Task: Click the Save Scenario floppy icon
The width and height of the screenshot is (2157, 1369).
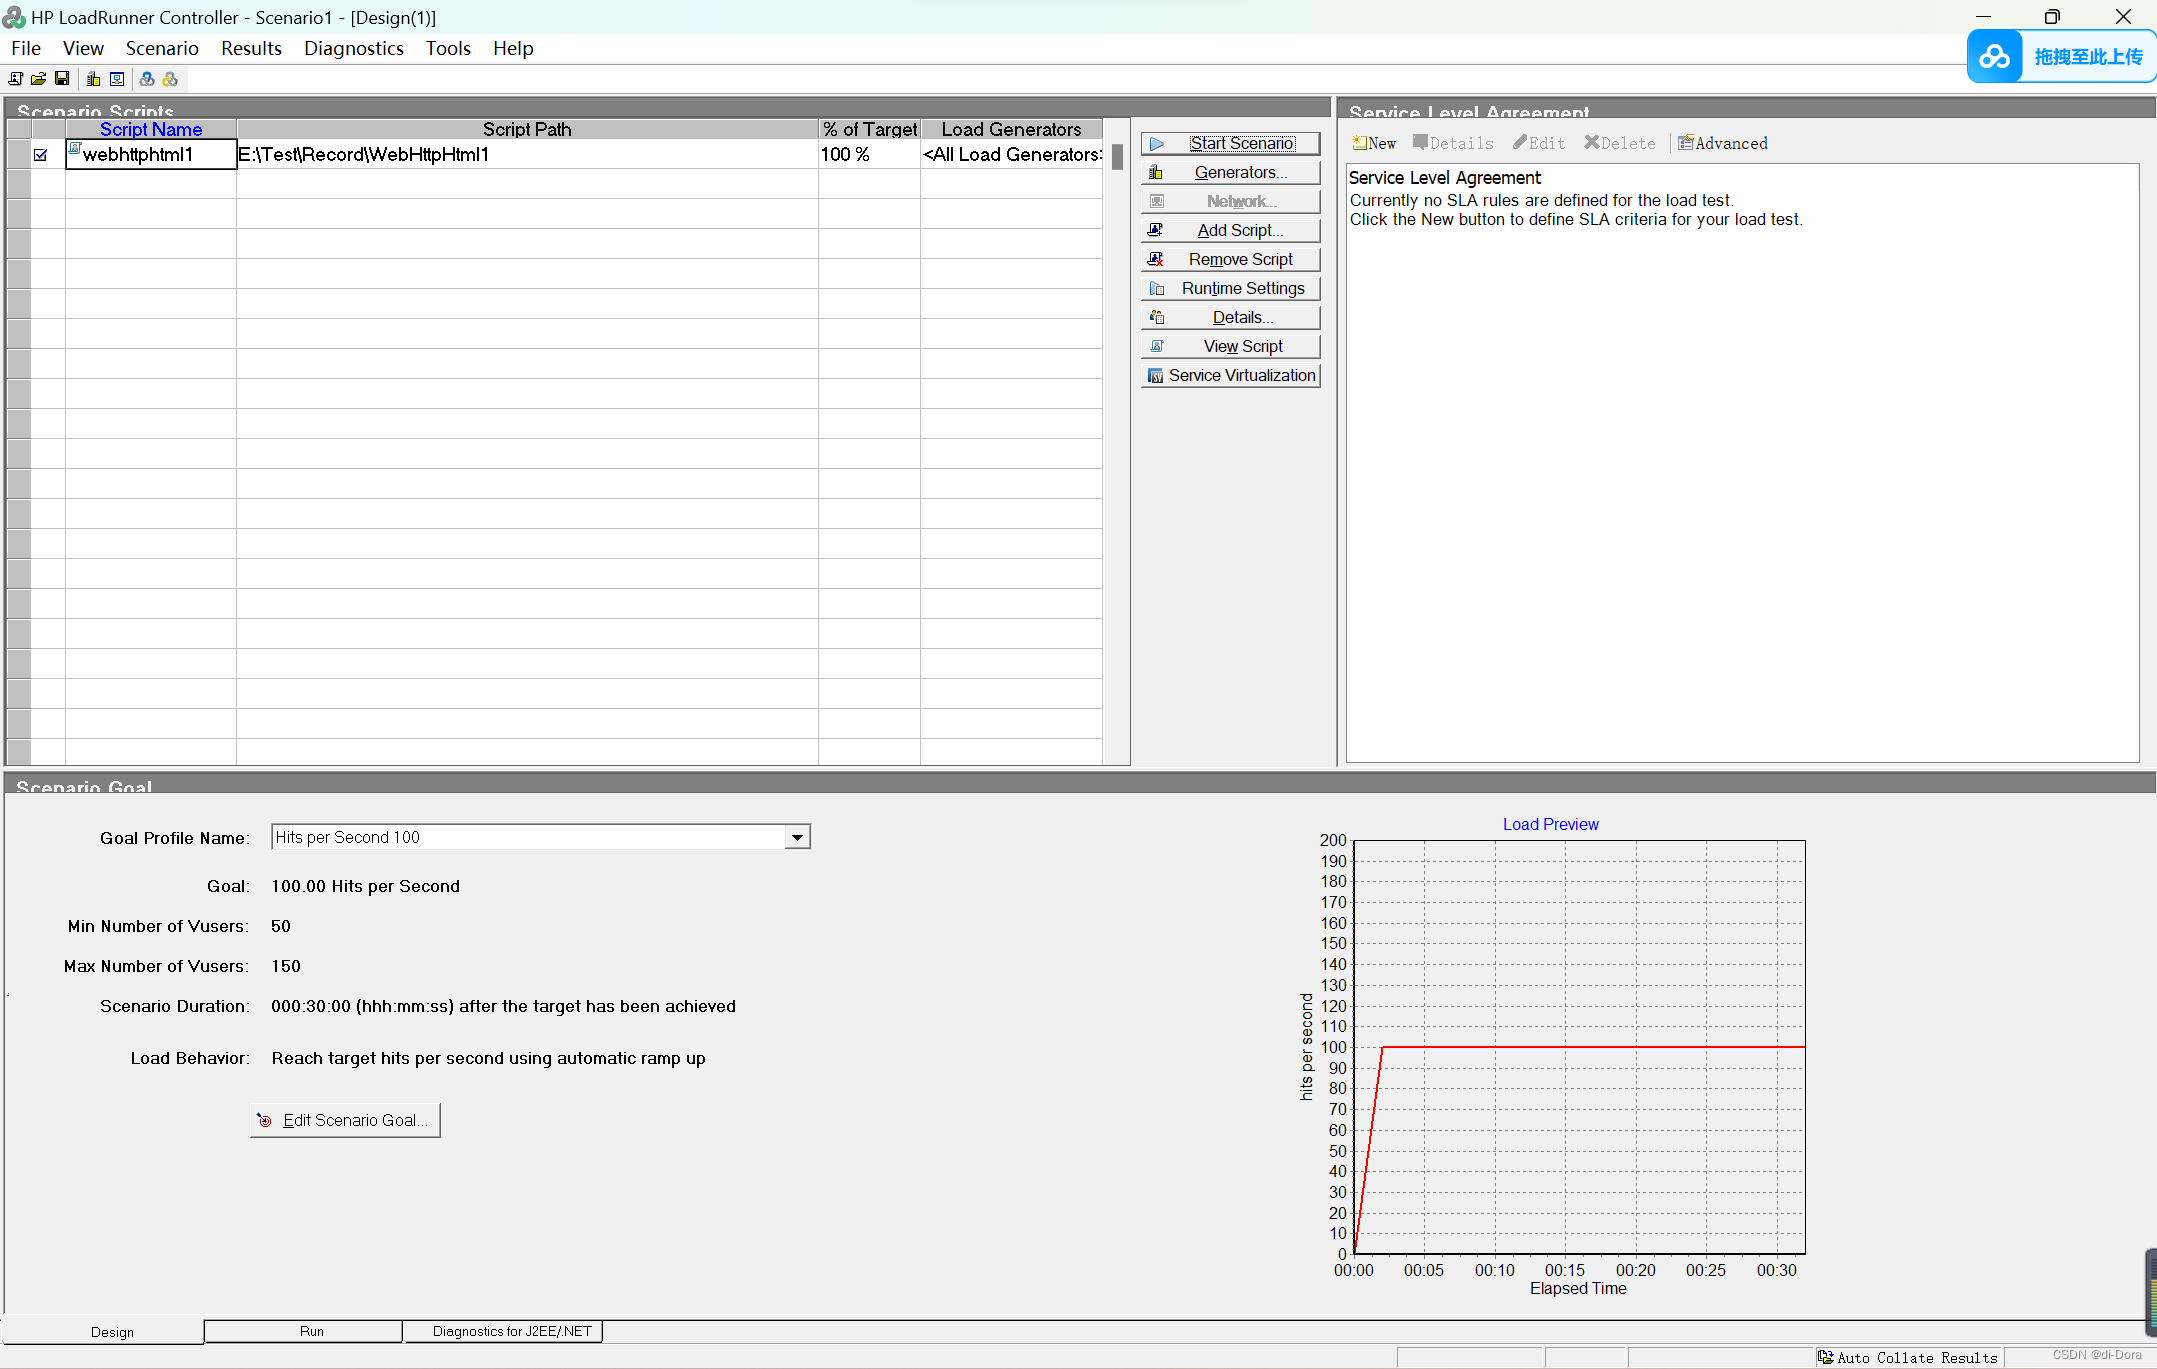Action: tap(62, 79)
